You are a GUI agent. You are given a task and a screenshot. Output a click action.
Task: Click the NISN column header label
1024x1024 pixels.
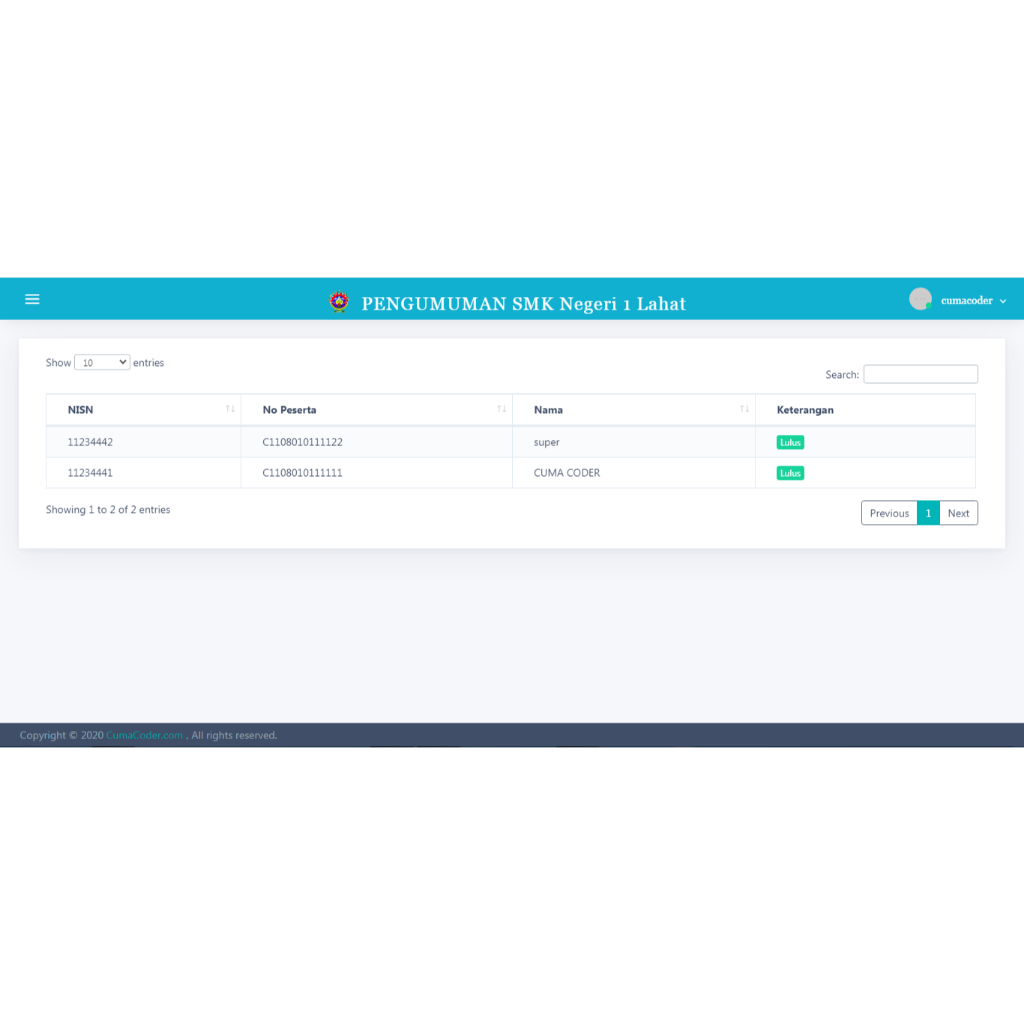coord(80,410)
